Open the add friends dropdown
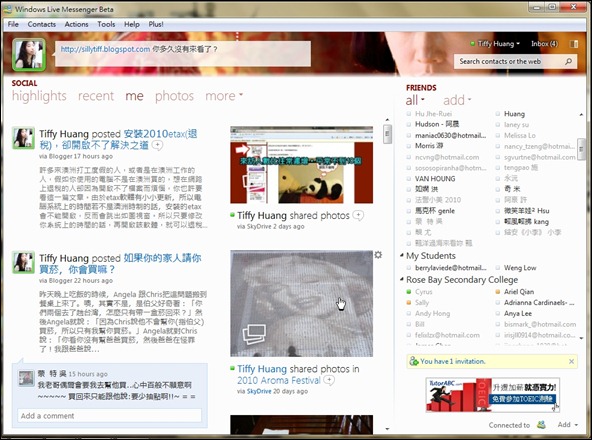 [x=457, y=100]
